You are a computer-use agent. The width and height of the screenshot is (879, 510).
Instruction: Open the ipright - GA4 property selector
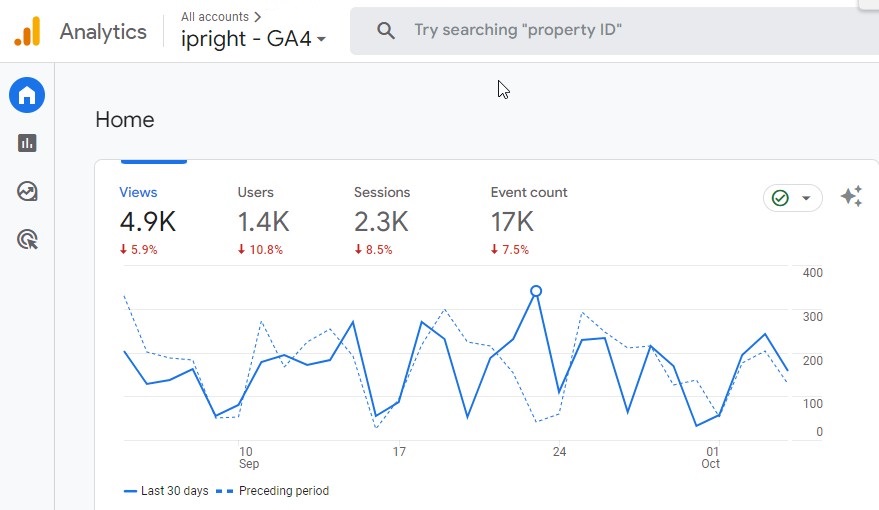[253, 40]
